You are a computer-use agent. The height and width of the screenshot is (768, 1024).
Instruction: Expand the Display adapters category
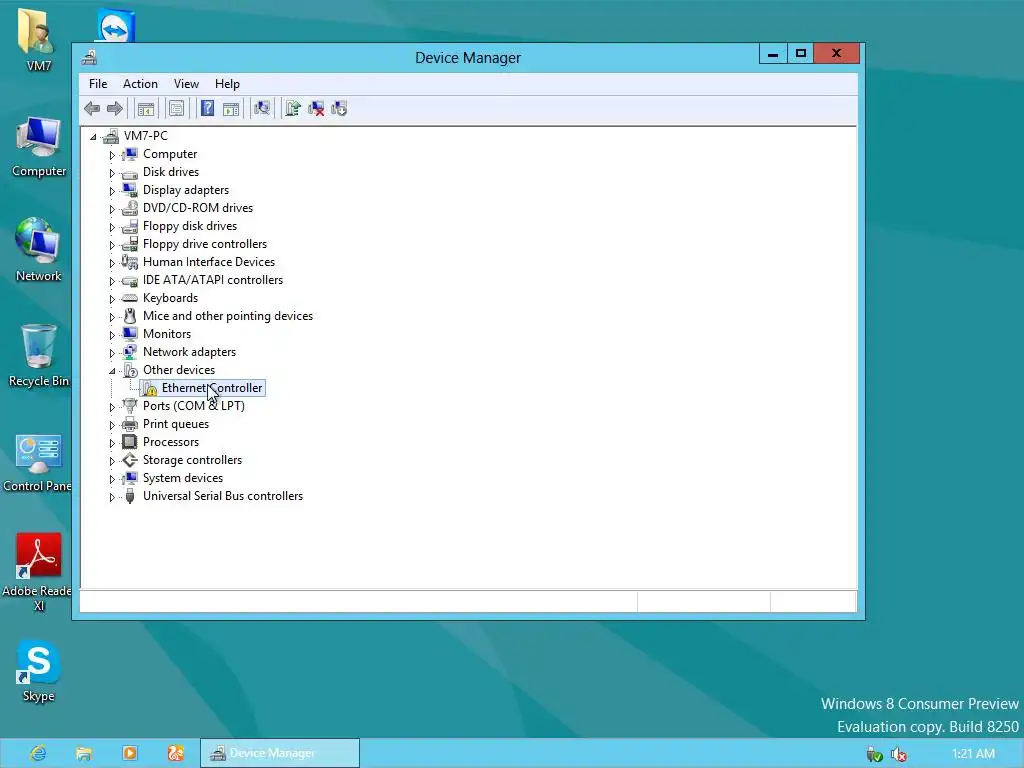point(112,191)
